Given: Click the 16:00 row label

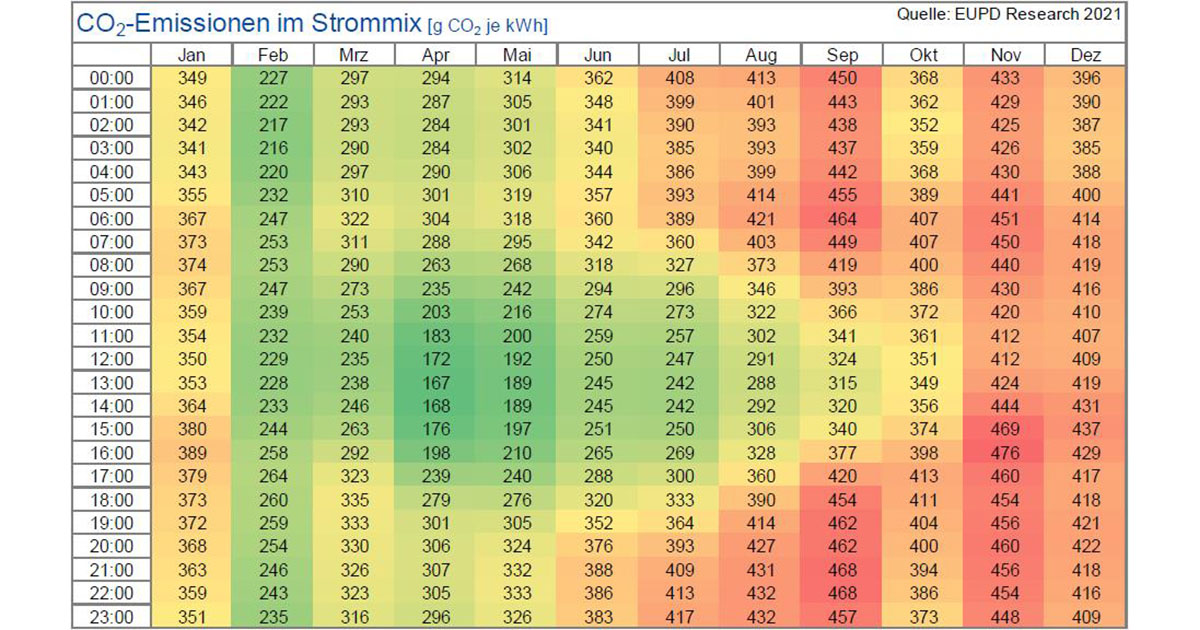Looking at the screenshot, I should point(111,453).
